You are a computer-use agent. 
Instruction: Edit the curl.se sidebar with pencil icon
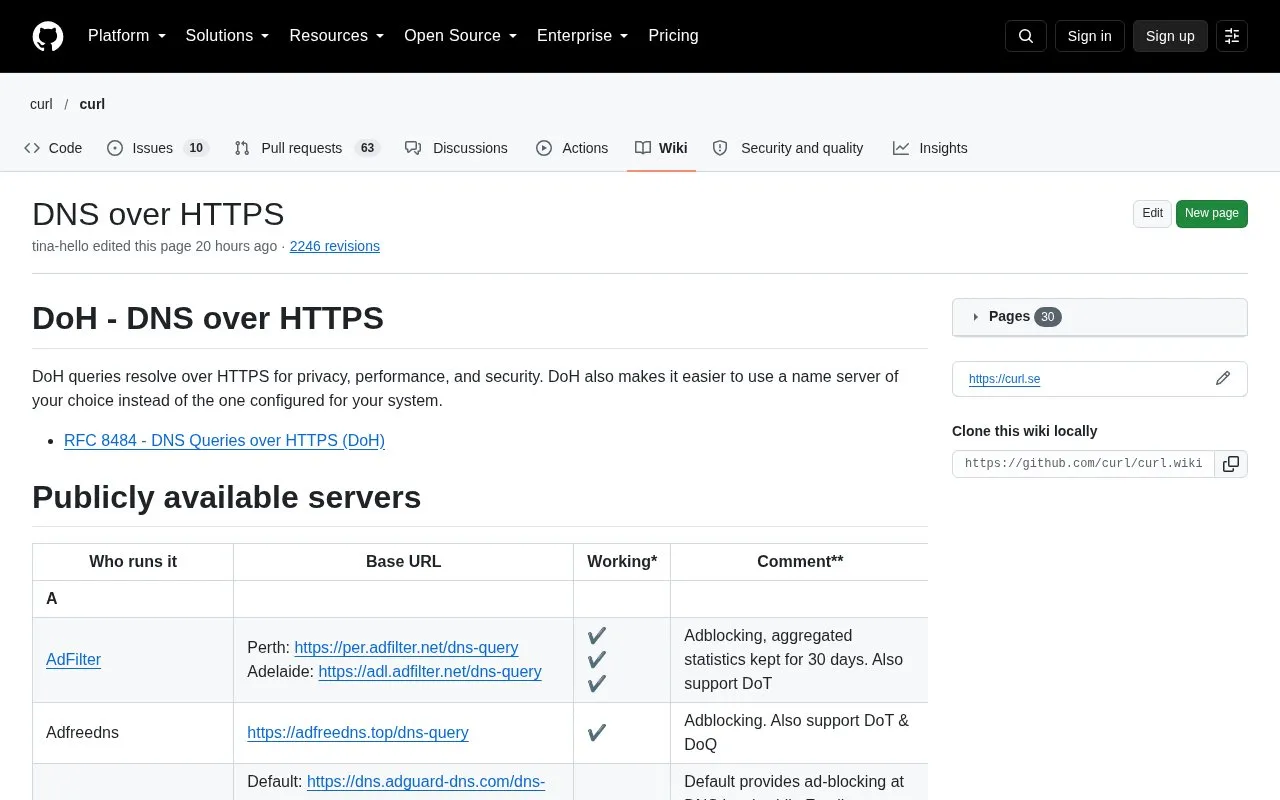(x=1223, y=378)
